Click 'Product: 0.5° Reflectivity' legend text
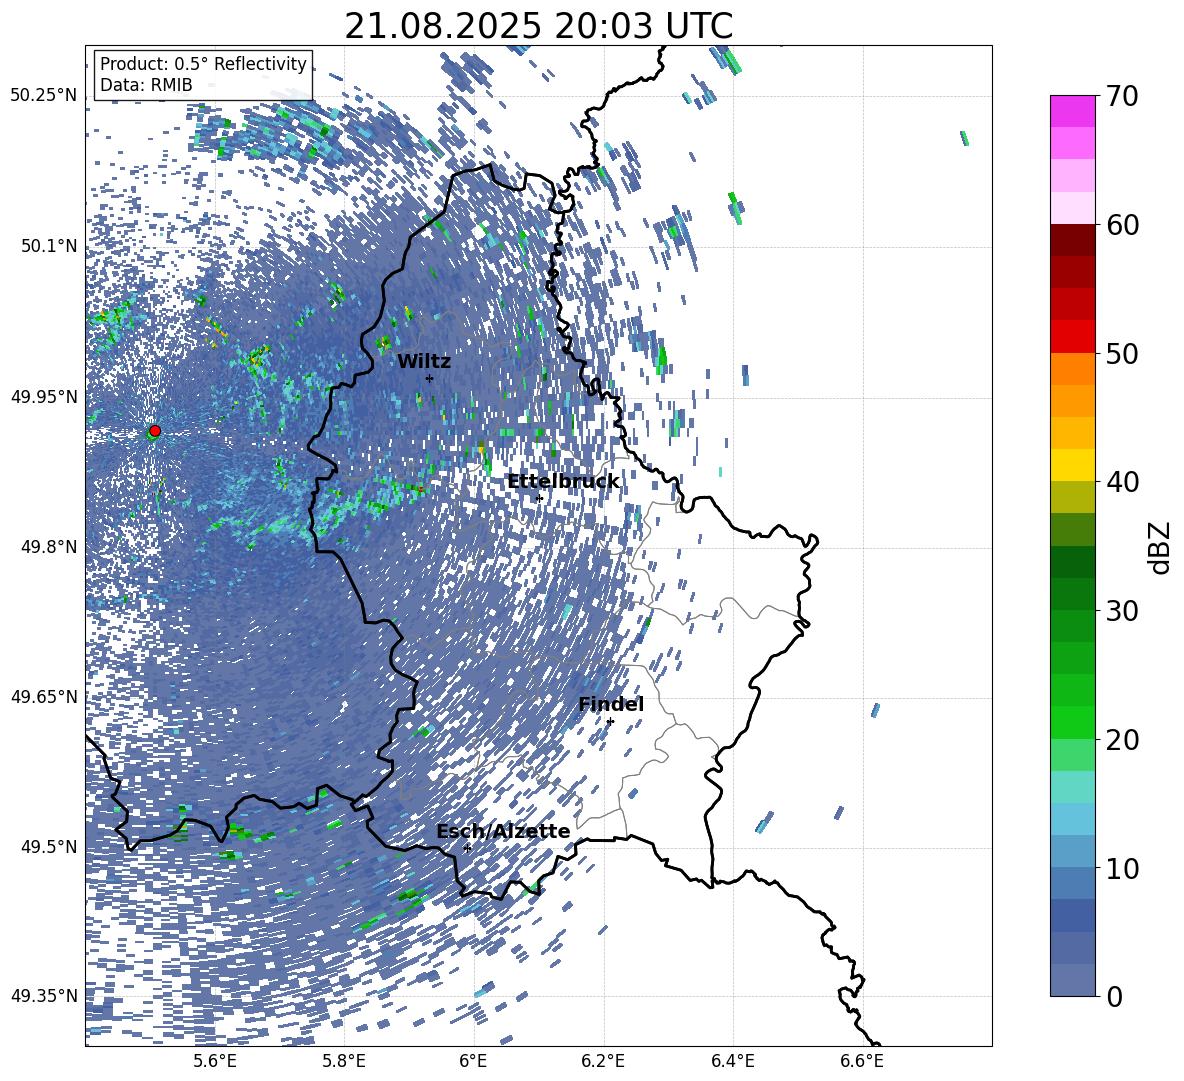 [203, 64]
